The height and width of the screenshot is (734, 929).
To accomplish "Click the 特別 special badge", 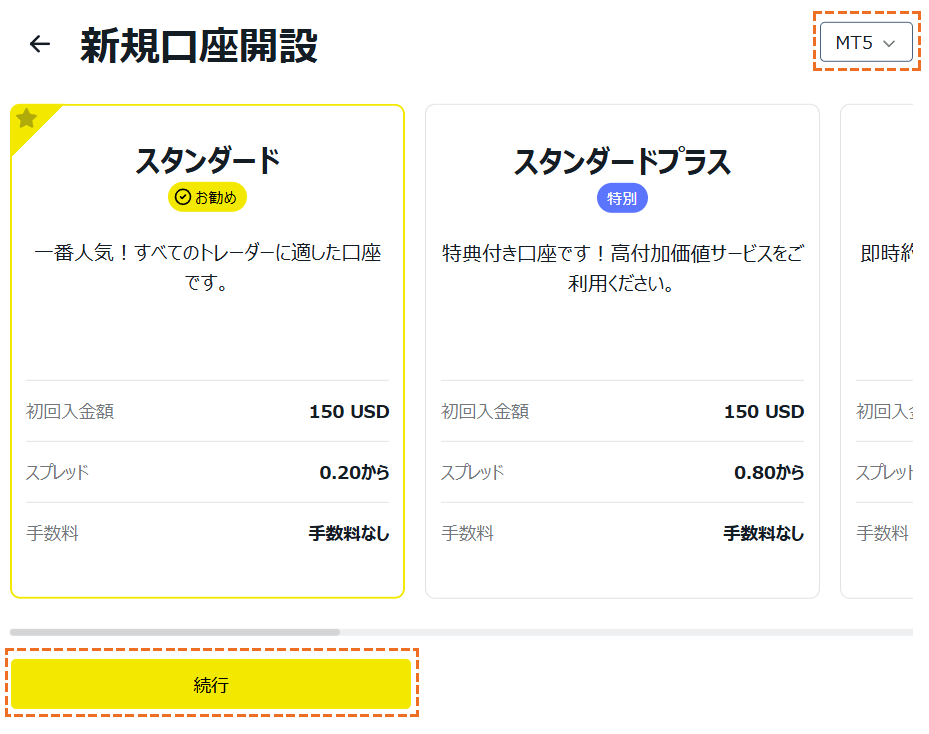I will [x=622, y=198].
